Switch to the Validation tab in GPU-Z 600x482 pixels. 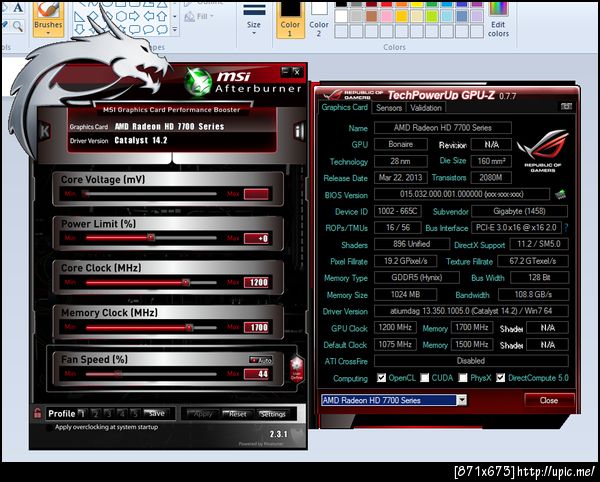426,108
